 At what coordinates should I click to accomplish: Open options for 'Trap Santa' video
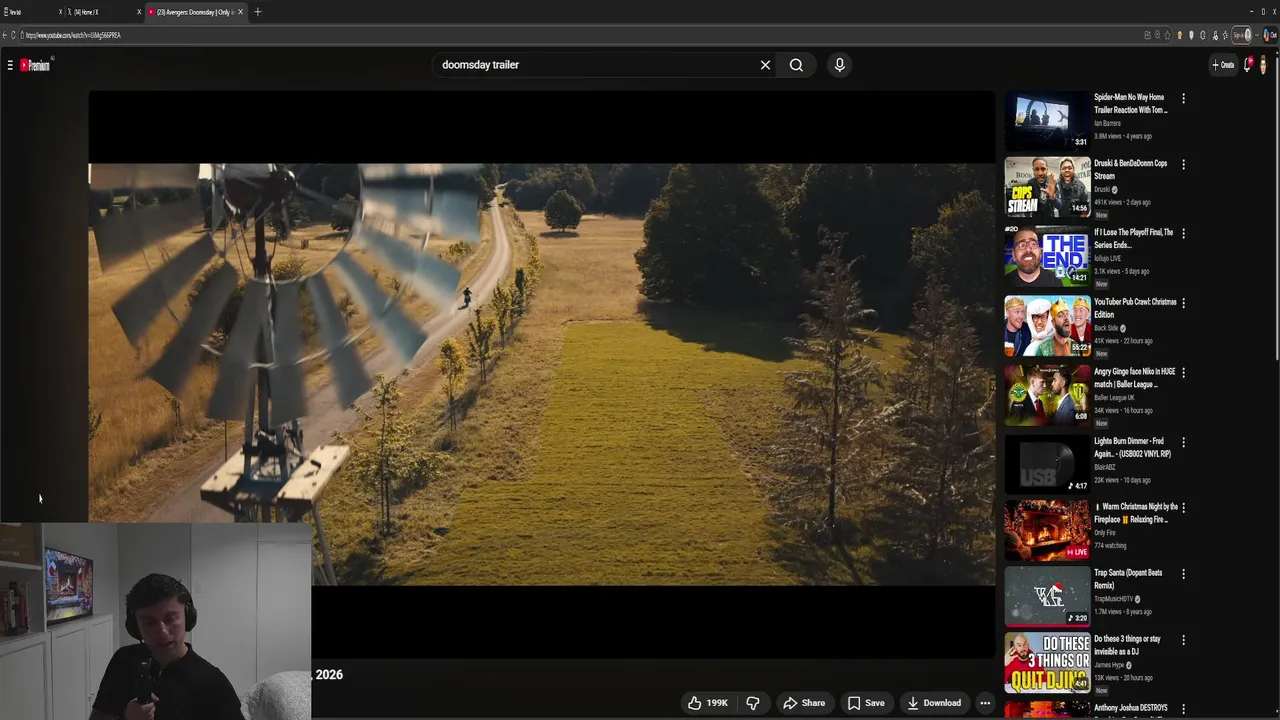click(x=1183, y=574)
